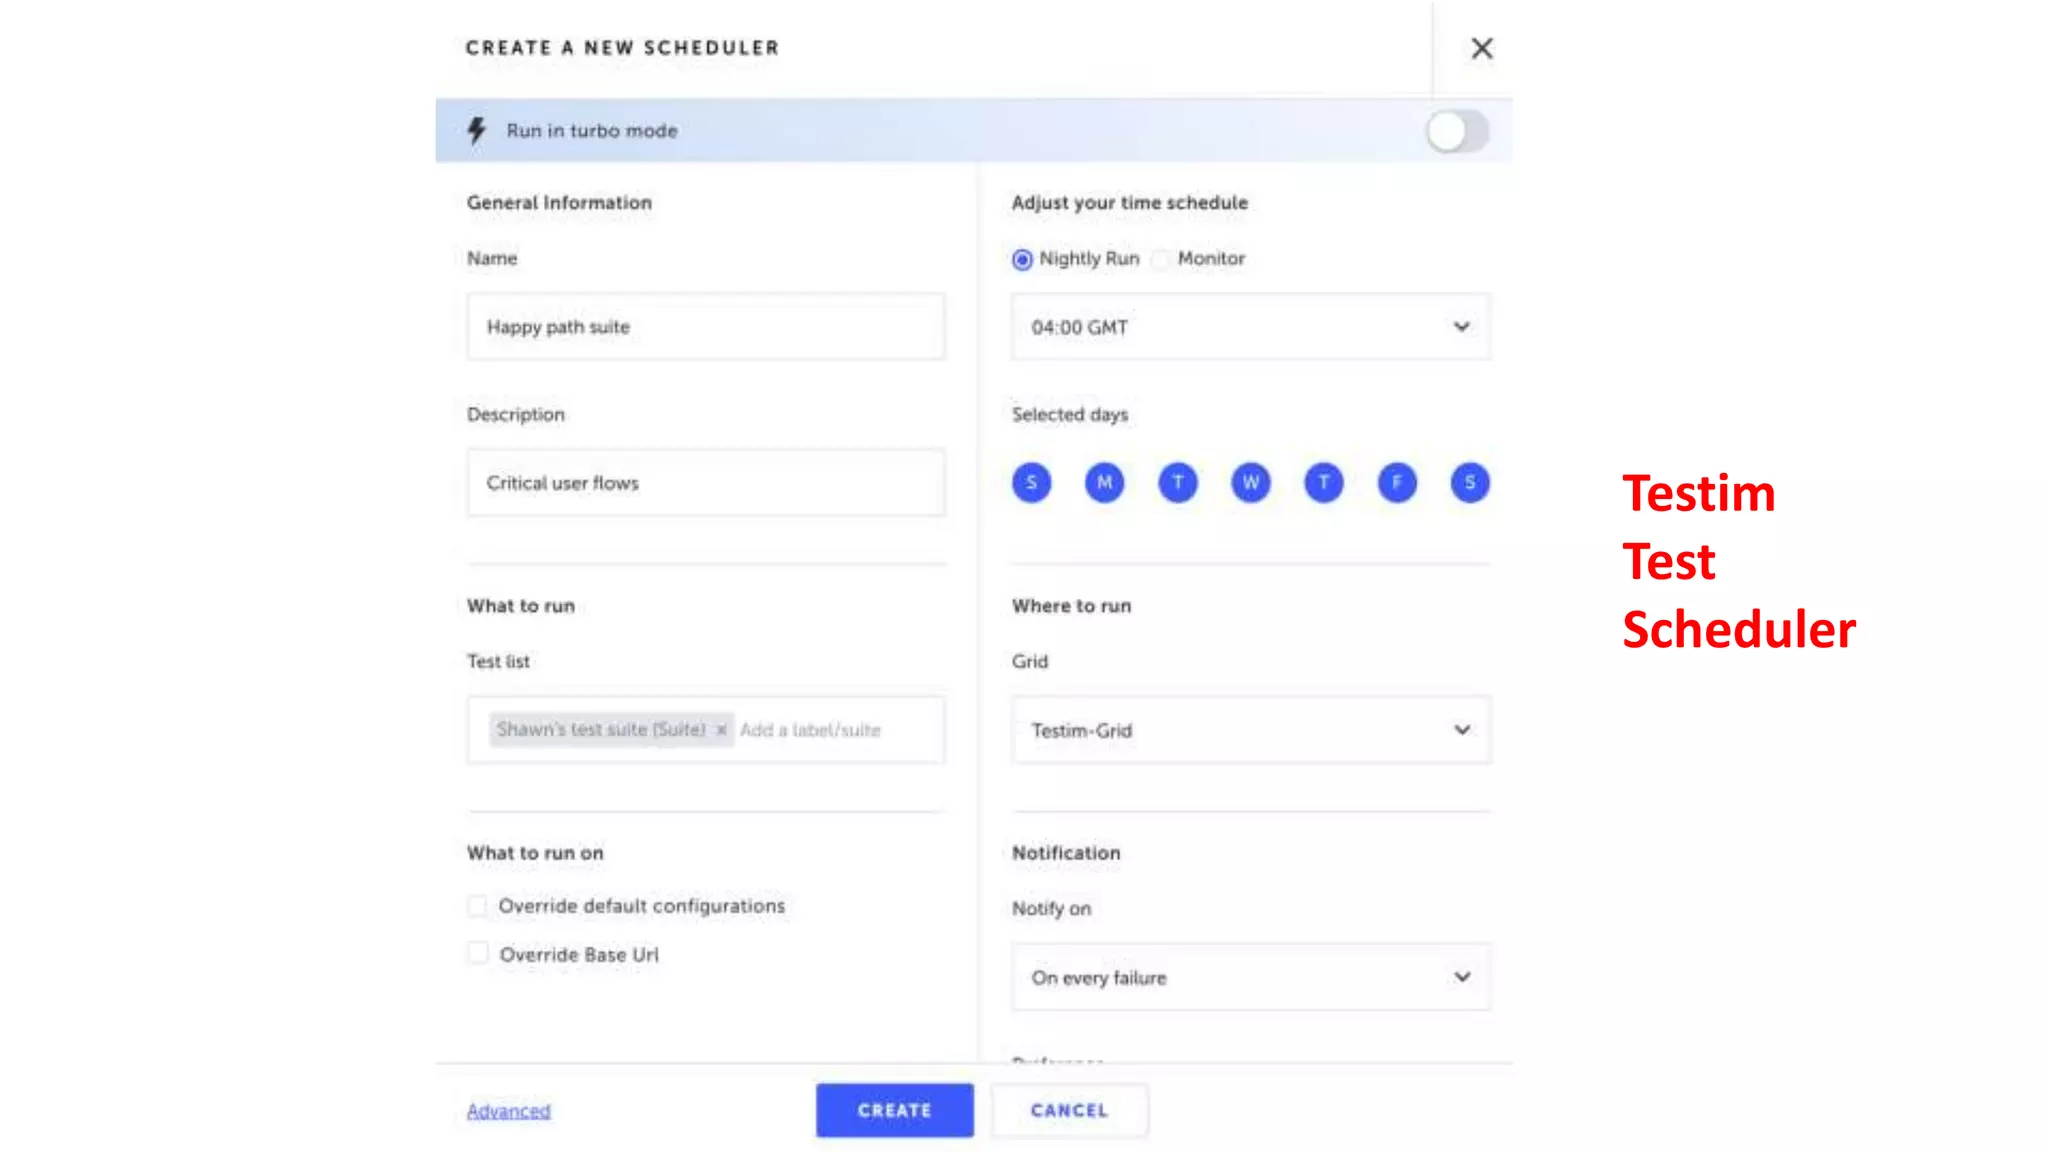
Task: Close the new scheduler dialog
Action: pyautogui.click(x=1481, y=48)
